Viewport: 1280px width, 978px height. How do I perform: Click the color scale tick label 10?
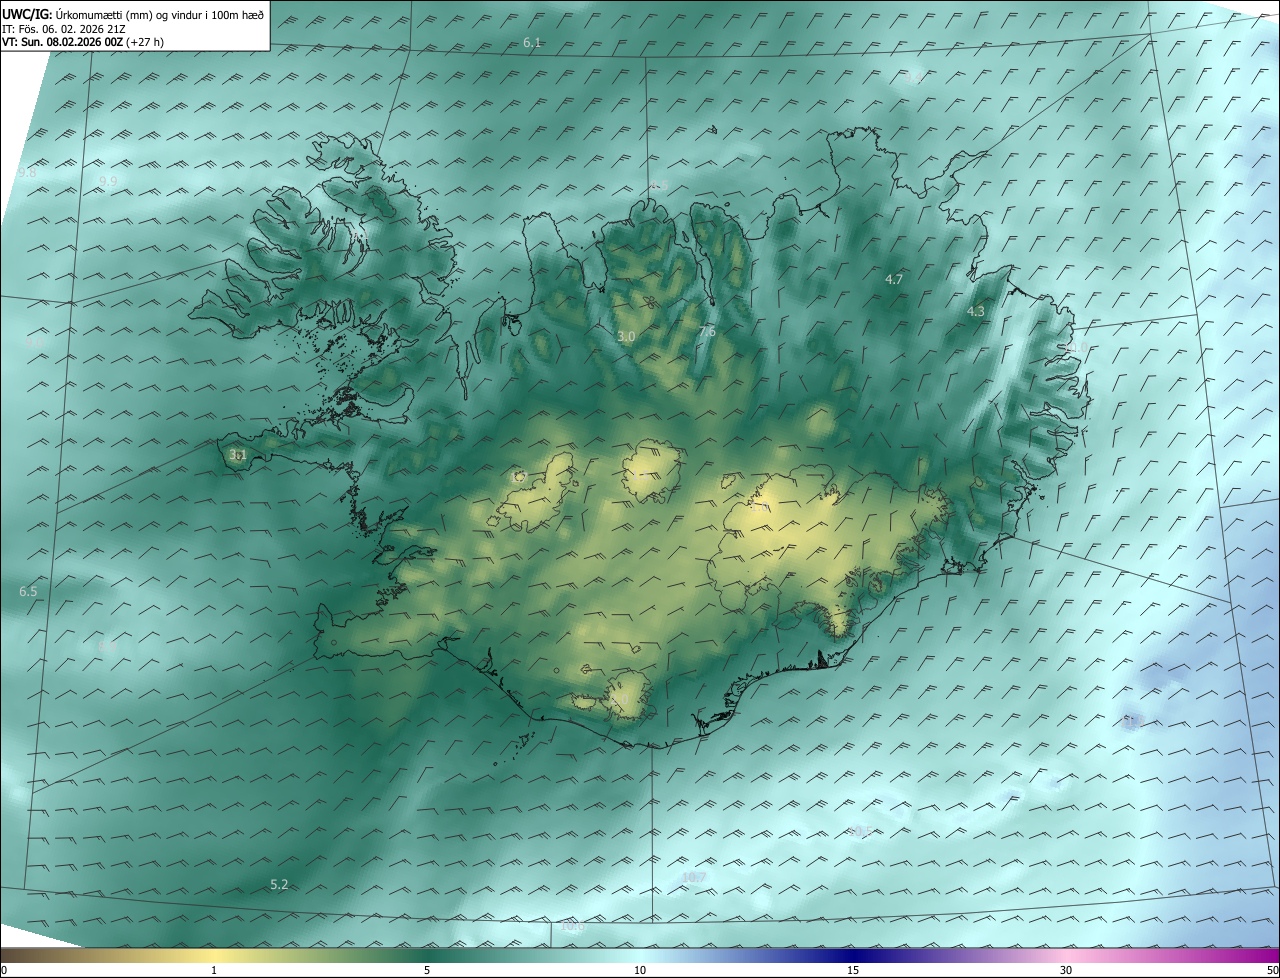pyautogui.click(x=640, y=970)
